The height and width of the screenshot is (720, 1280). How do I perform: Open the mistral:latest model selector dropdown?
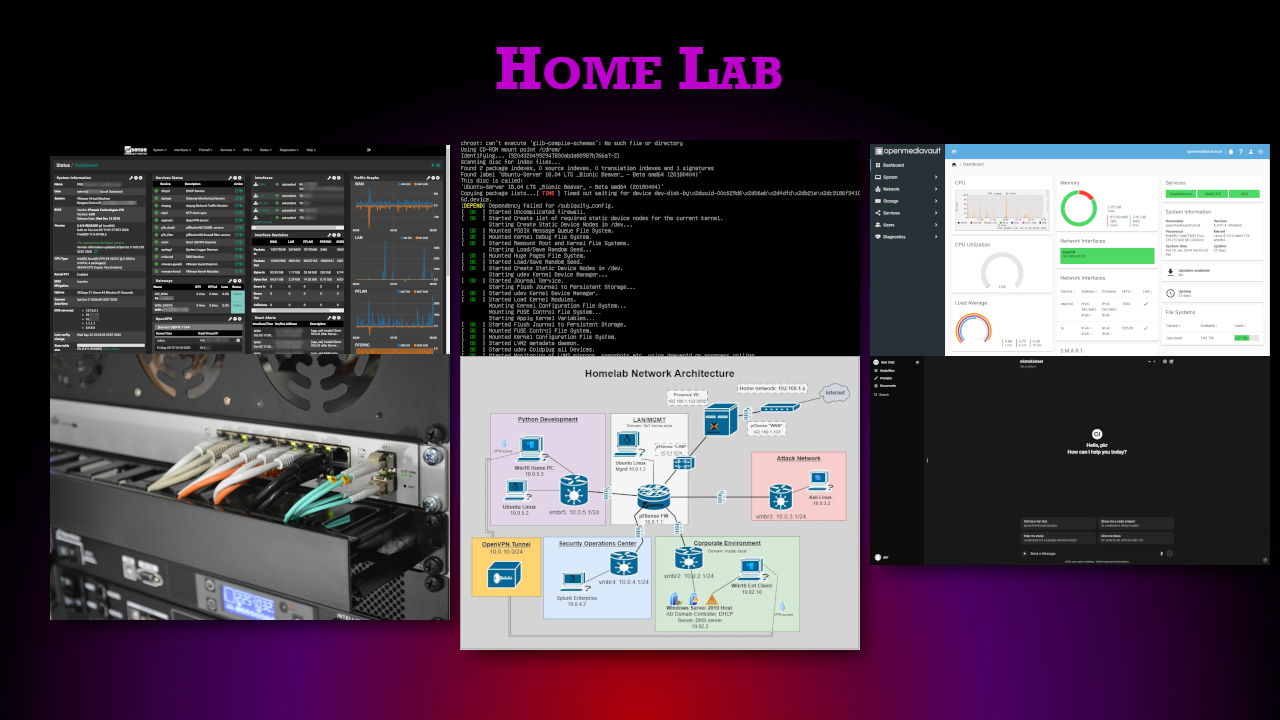[x=1031, y=361]
